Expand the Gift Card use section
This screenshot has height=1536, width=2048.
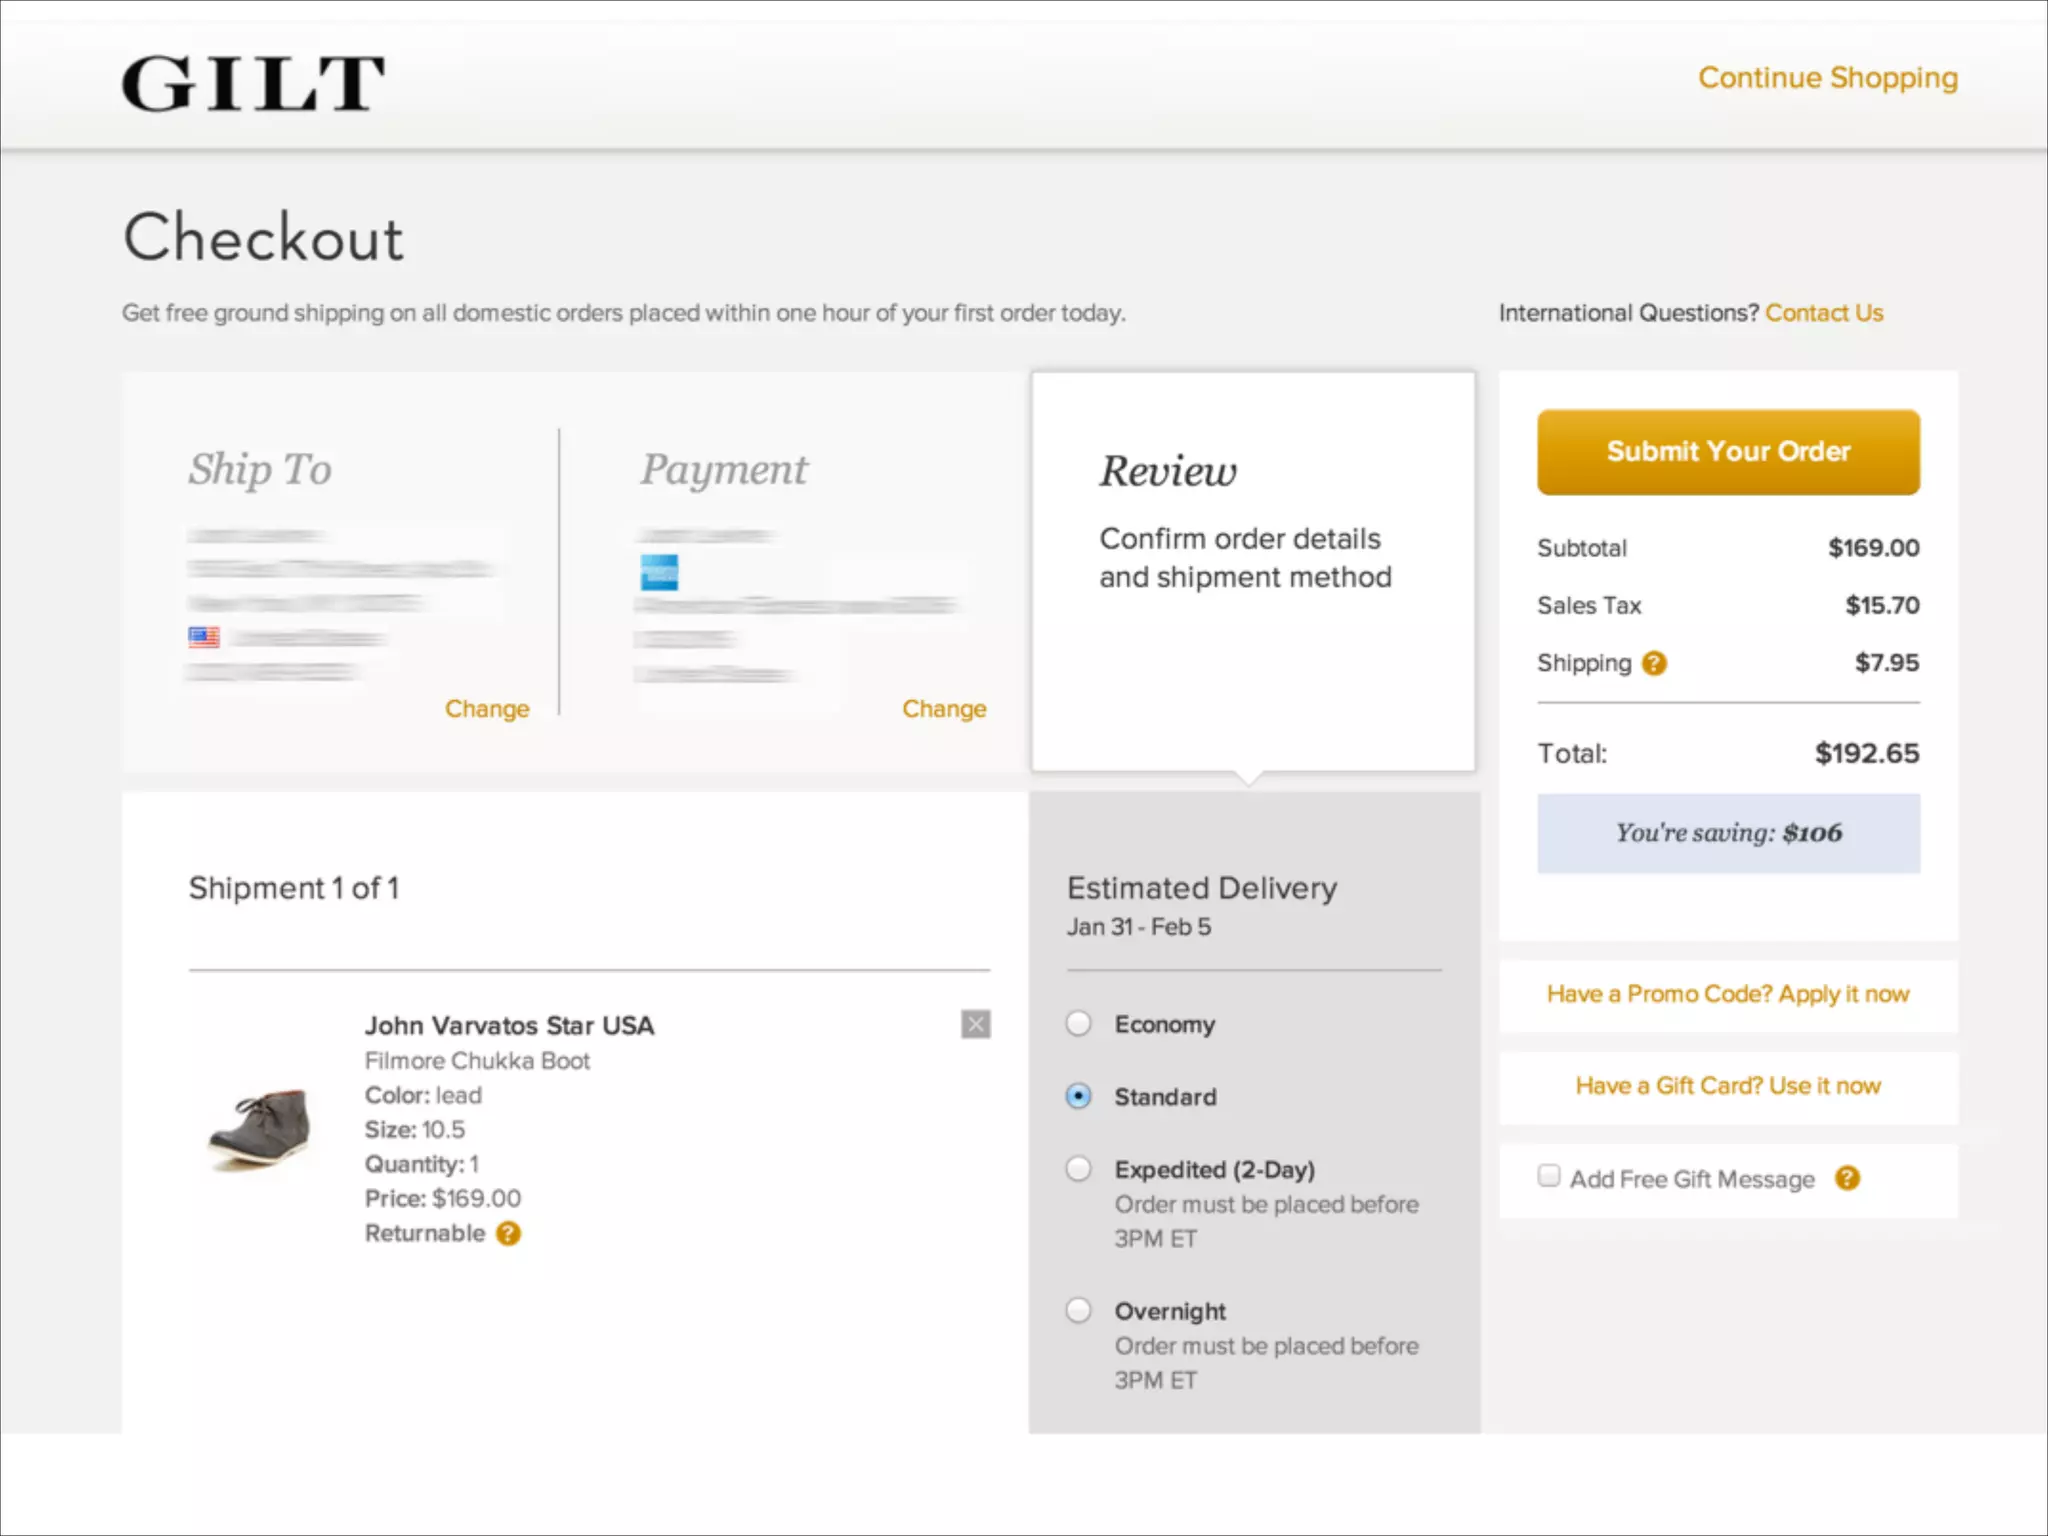click(x=1727, y=1086)
